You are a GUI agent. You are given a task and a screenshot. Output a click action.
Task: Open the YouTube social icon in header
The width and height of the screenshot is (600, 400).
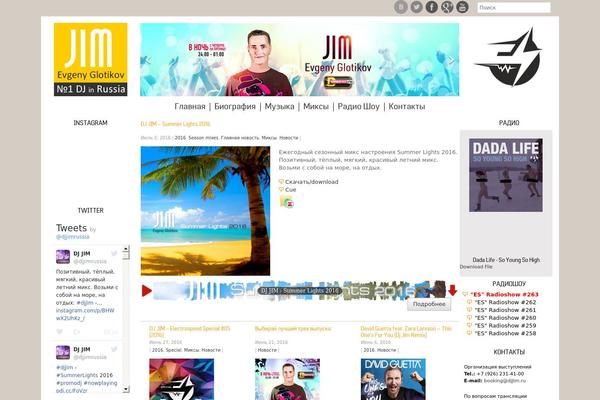pyautogui.click(x=462, y=7)
